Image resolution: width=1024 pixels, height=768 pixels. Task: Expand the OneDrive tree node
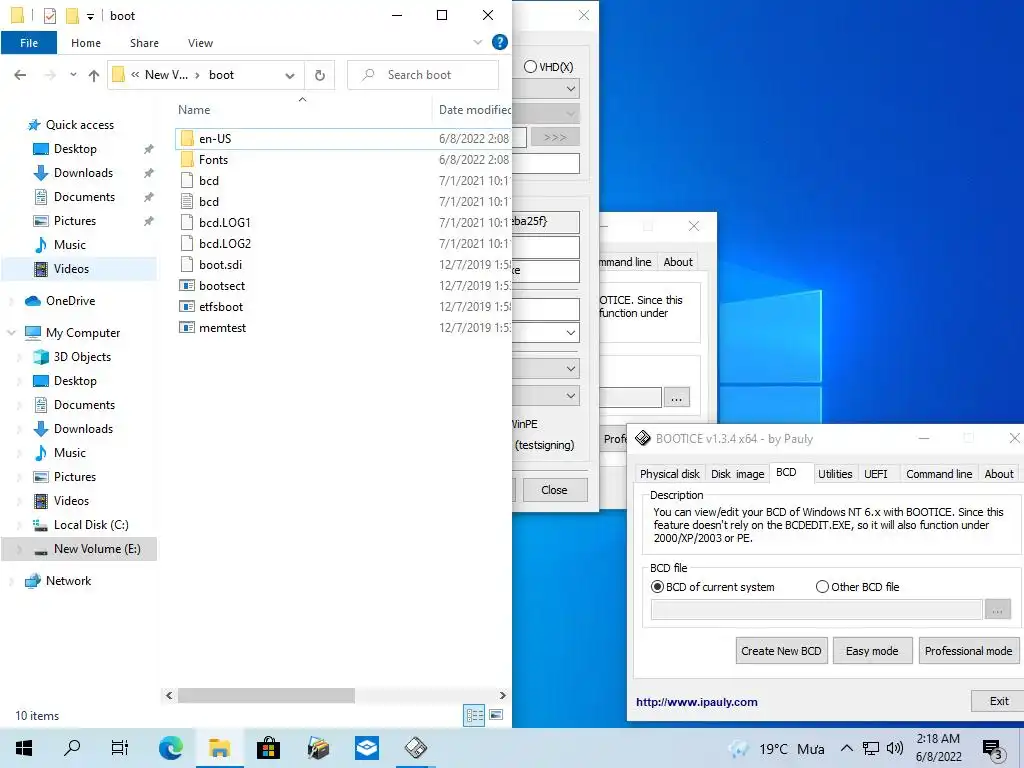click(11, 300)
